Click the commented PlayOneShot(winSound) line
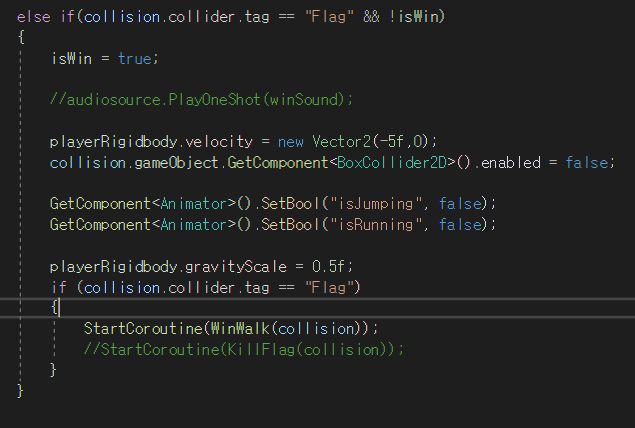 point(201,100)
